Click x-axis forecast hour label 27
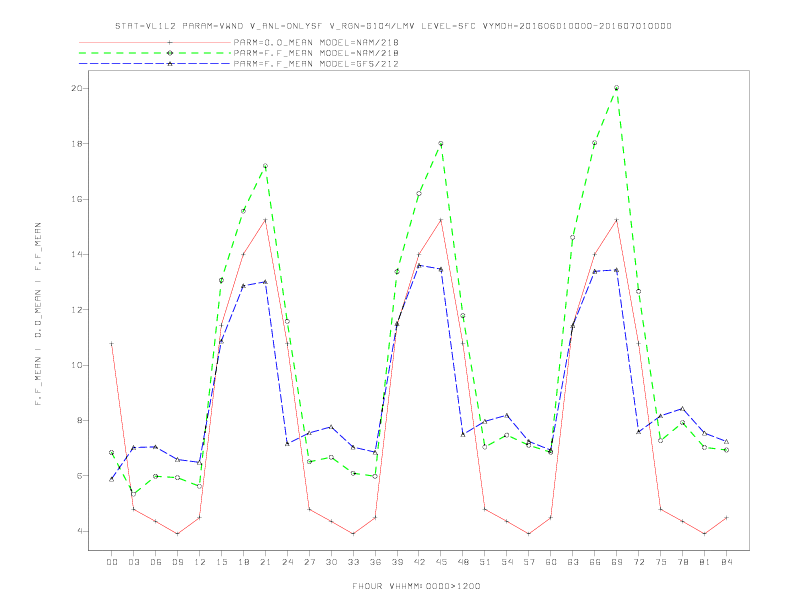The image size is (792, 612). pos(309,562)
